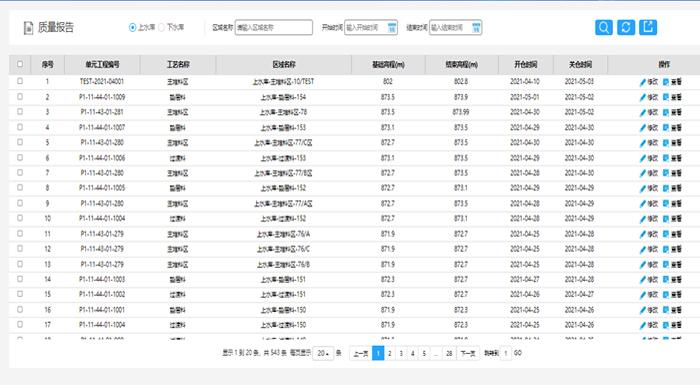Check the checkbox for row 5
Screen dimensions: 700x385
click(x=20, y=142)
